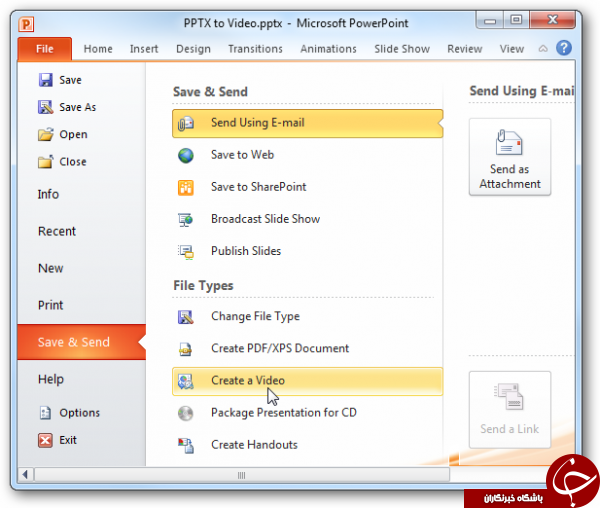600x508 pixels.
Task: Click the Exit text label
Action: coord(68,440)
